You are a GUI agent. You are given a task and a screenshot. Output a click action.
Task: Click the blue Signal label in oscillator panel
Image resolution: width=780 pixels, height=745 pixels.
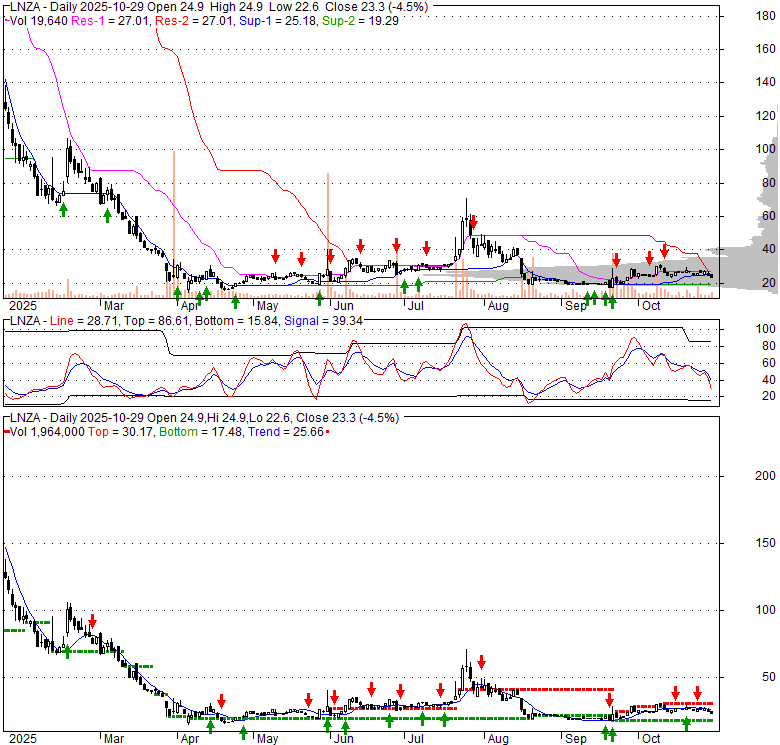[x=300, y=321]
